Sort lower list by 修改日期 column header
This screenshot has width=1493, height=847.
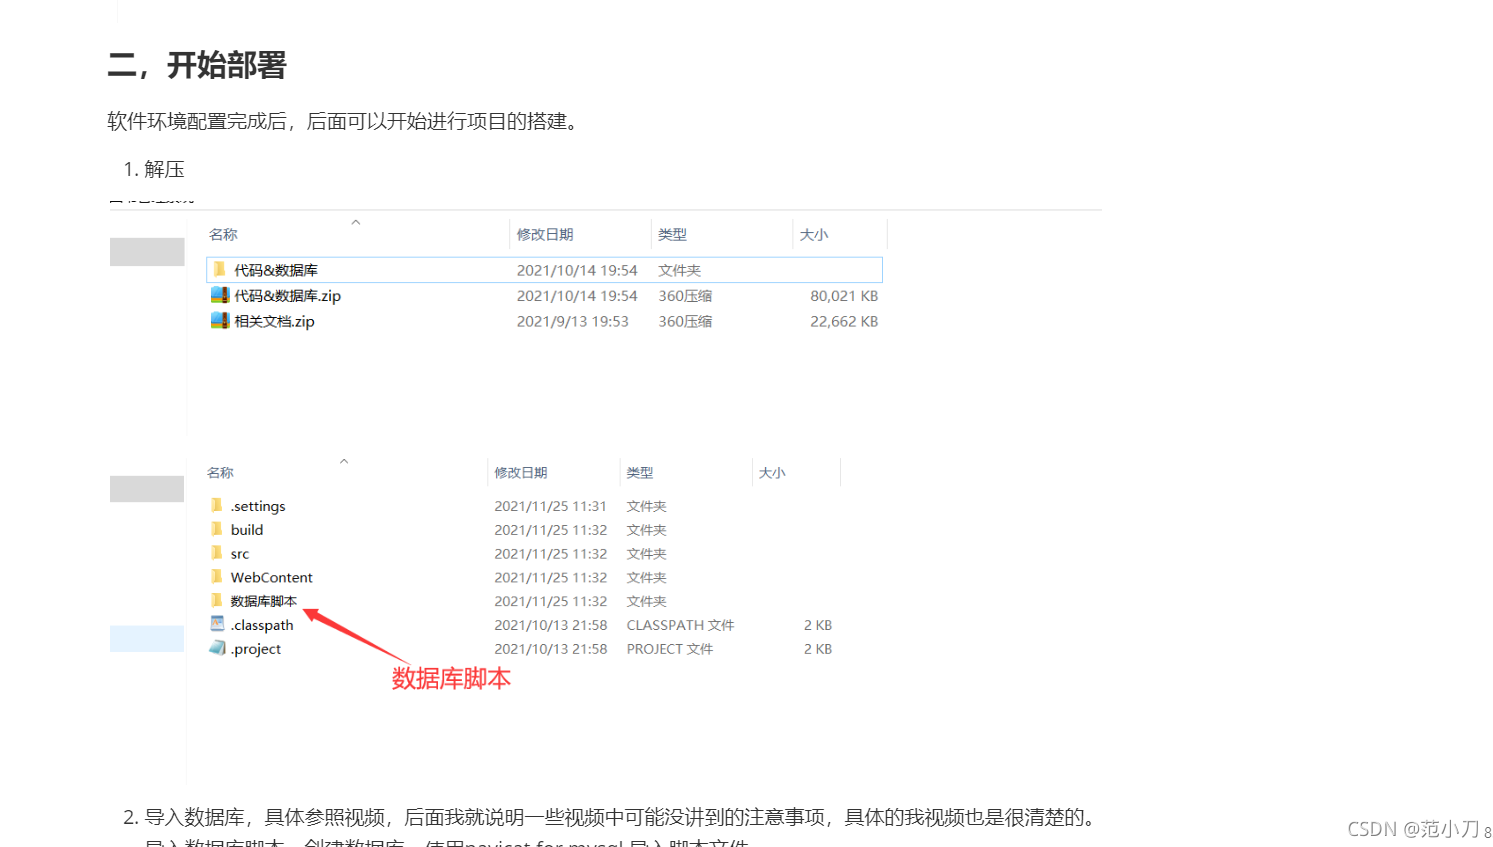[x=521, y=472]
